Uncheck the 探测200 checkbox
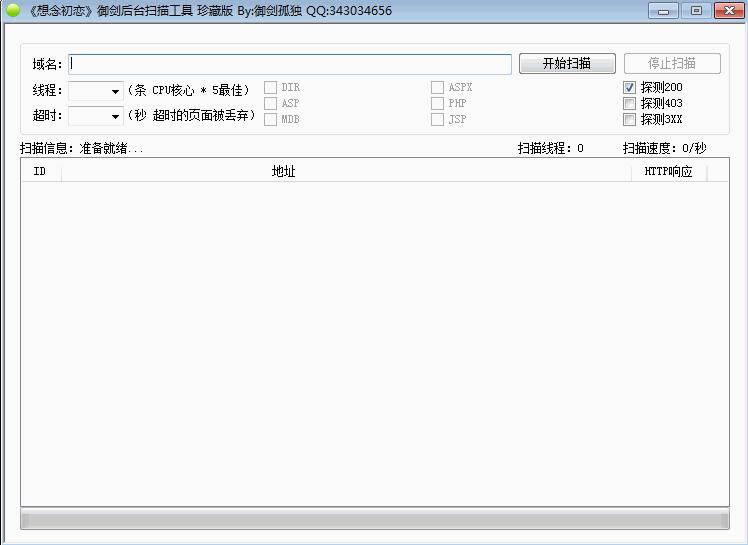The image size is (748, 545). pos(629,87)
